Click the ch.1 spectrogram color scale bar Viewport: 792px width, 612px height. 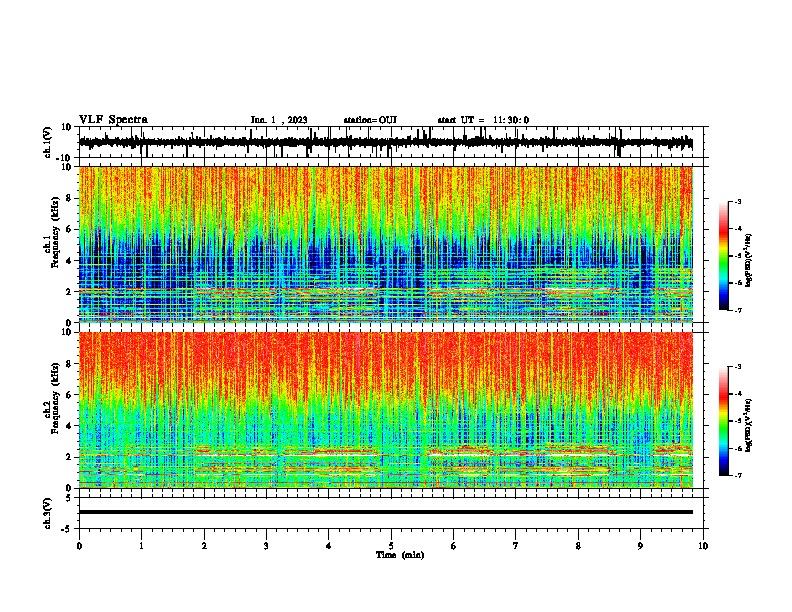(724, 256)
